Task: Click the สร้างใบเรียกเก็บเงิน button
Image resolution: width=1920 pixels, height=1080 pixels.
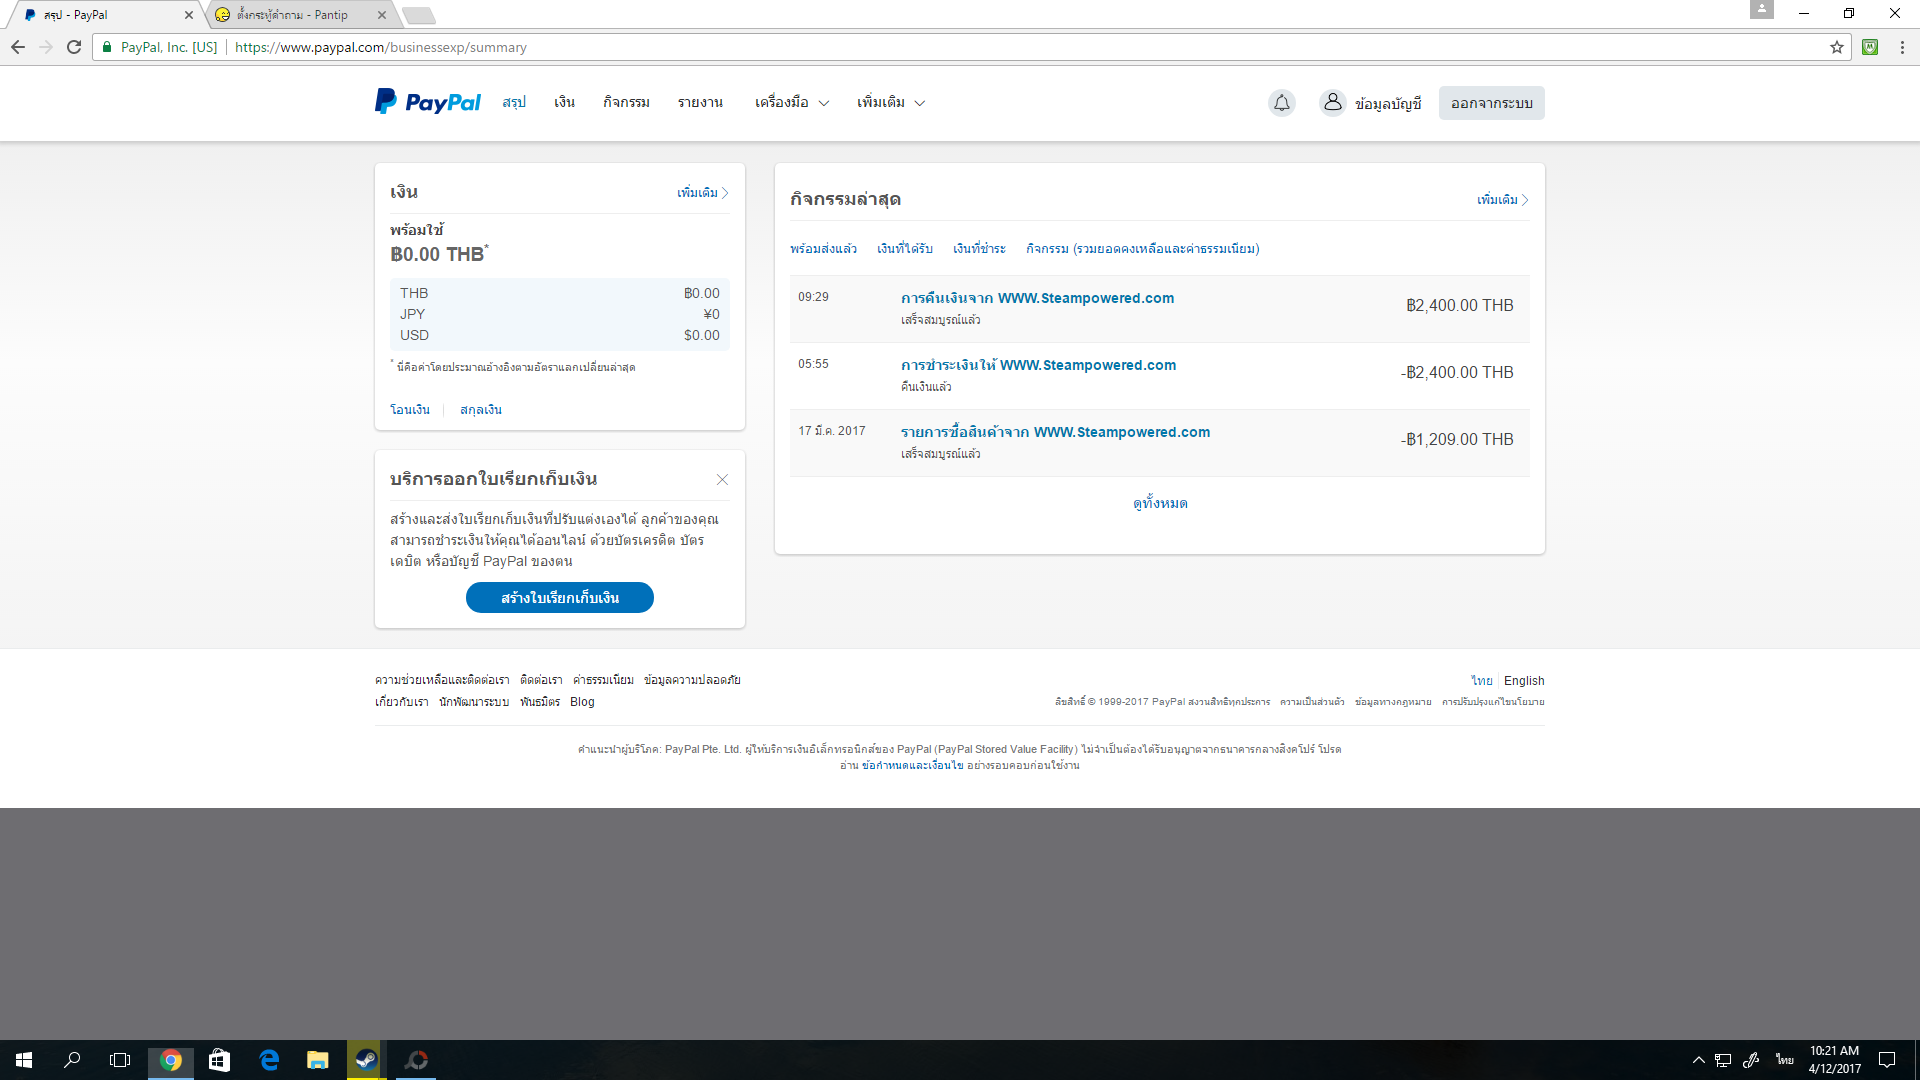Action: (559, 598)
